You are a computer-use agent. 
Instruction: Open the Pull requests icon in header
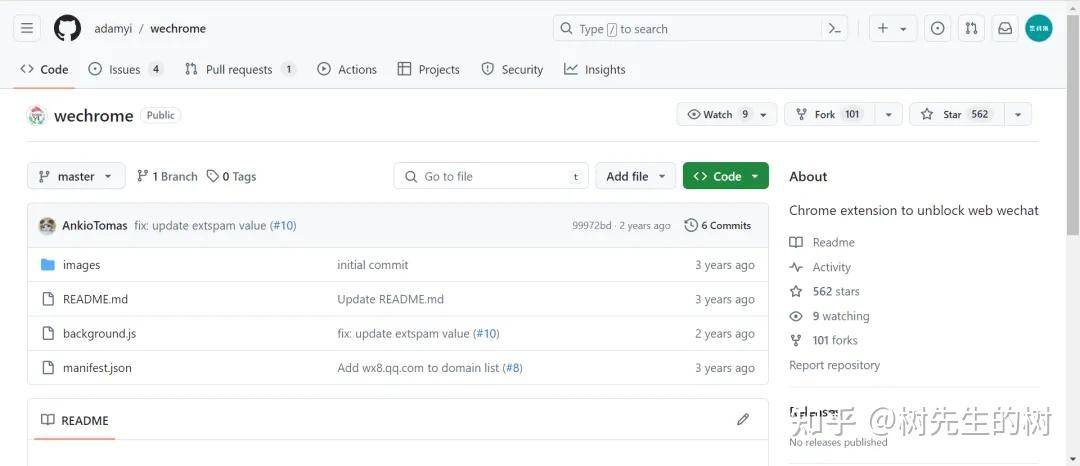click(x=971, y=28)
